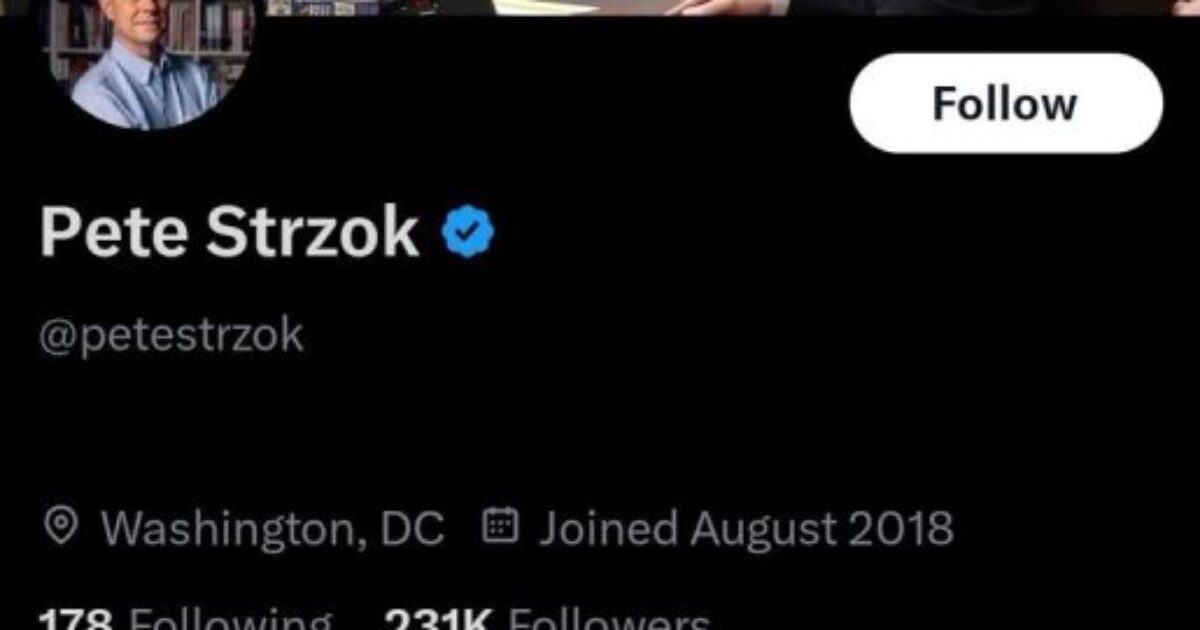Follow Pete Strzok with the Follow button
Viewport: 1200px width, 630px height.
(x=1006, y=103)
